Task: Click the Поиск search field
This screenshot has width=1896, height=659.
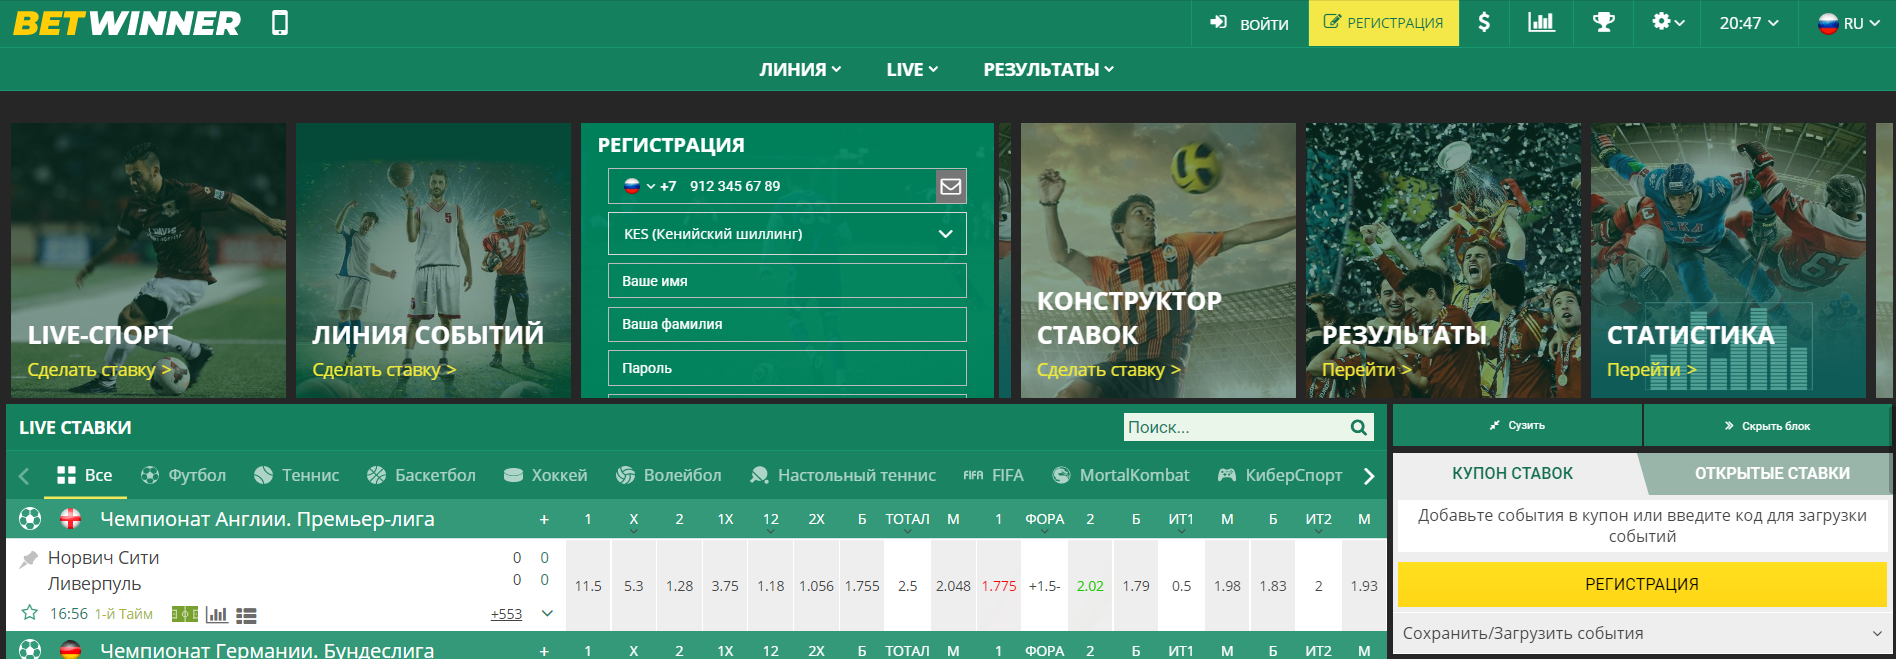Action: (x=1236, y=427)
